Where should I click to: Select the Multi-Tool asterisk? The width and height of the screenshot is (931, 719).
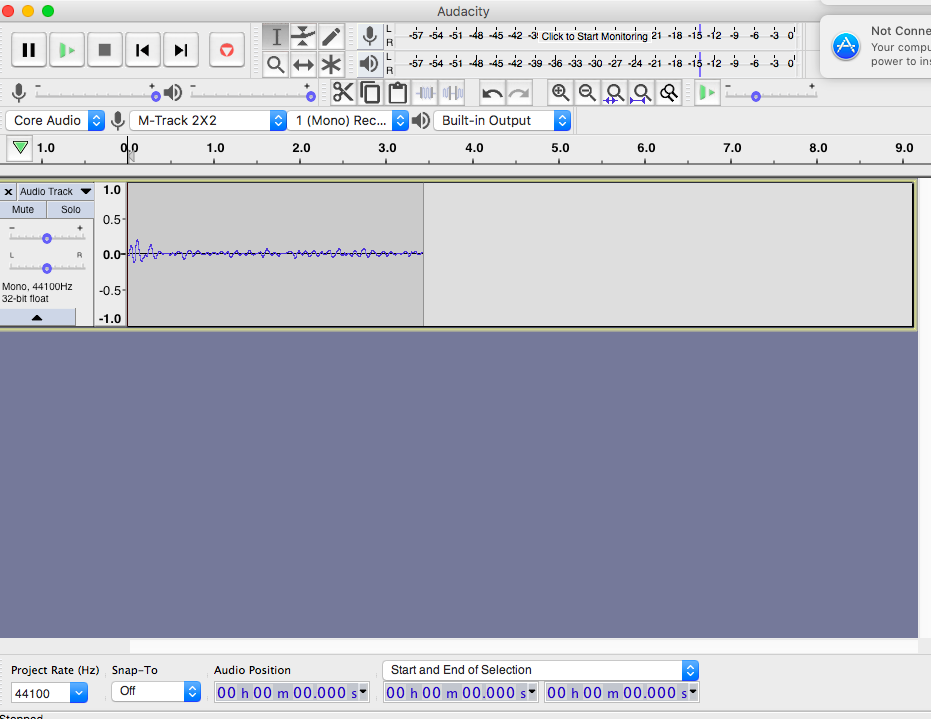pos(331,64)
